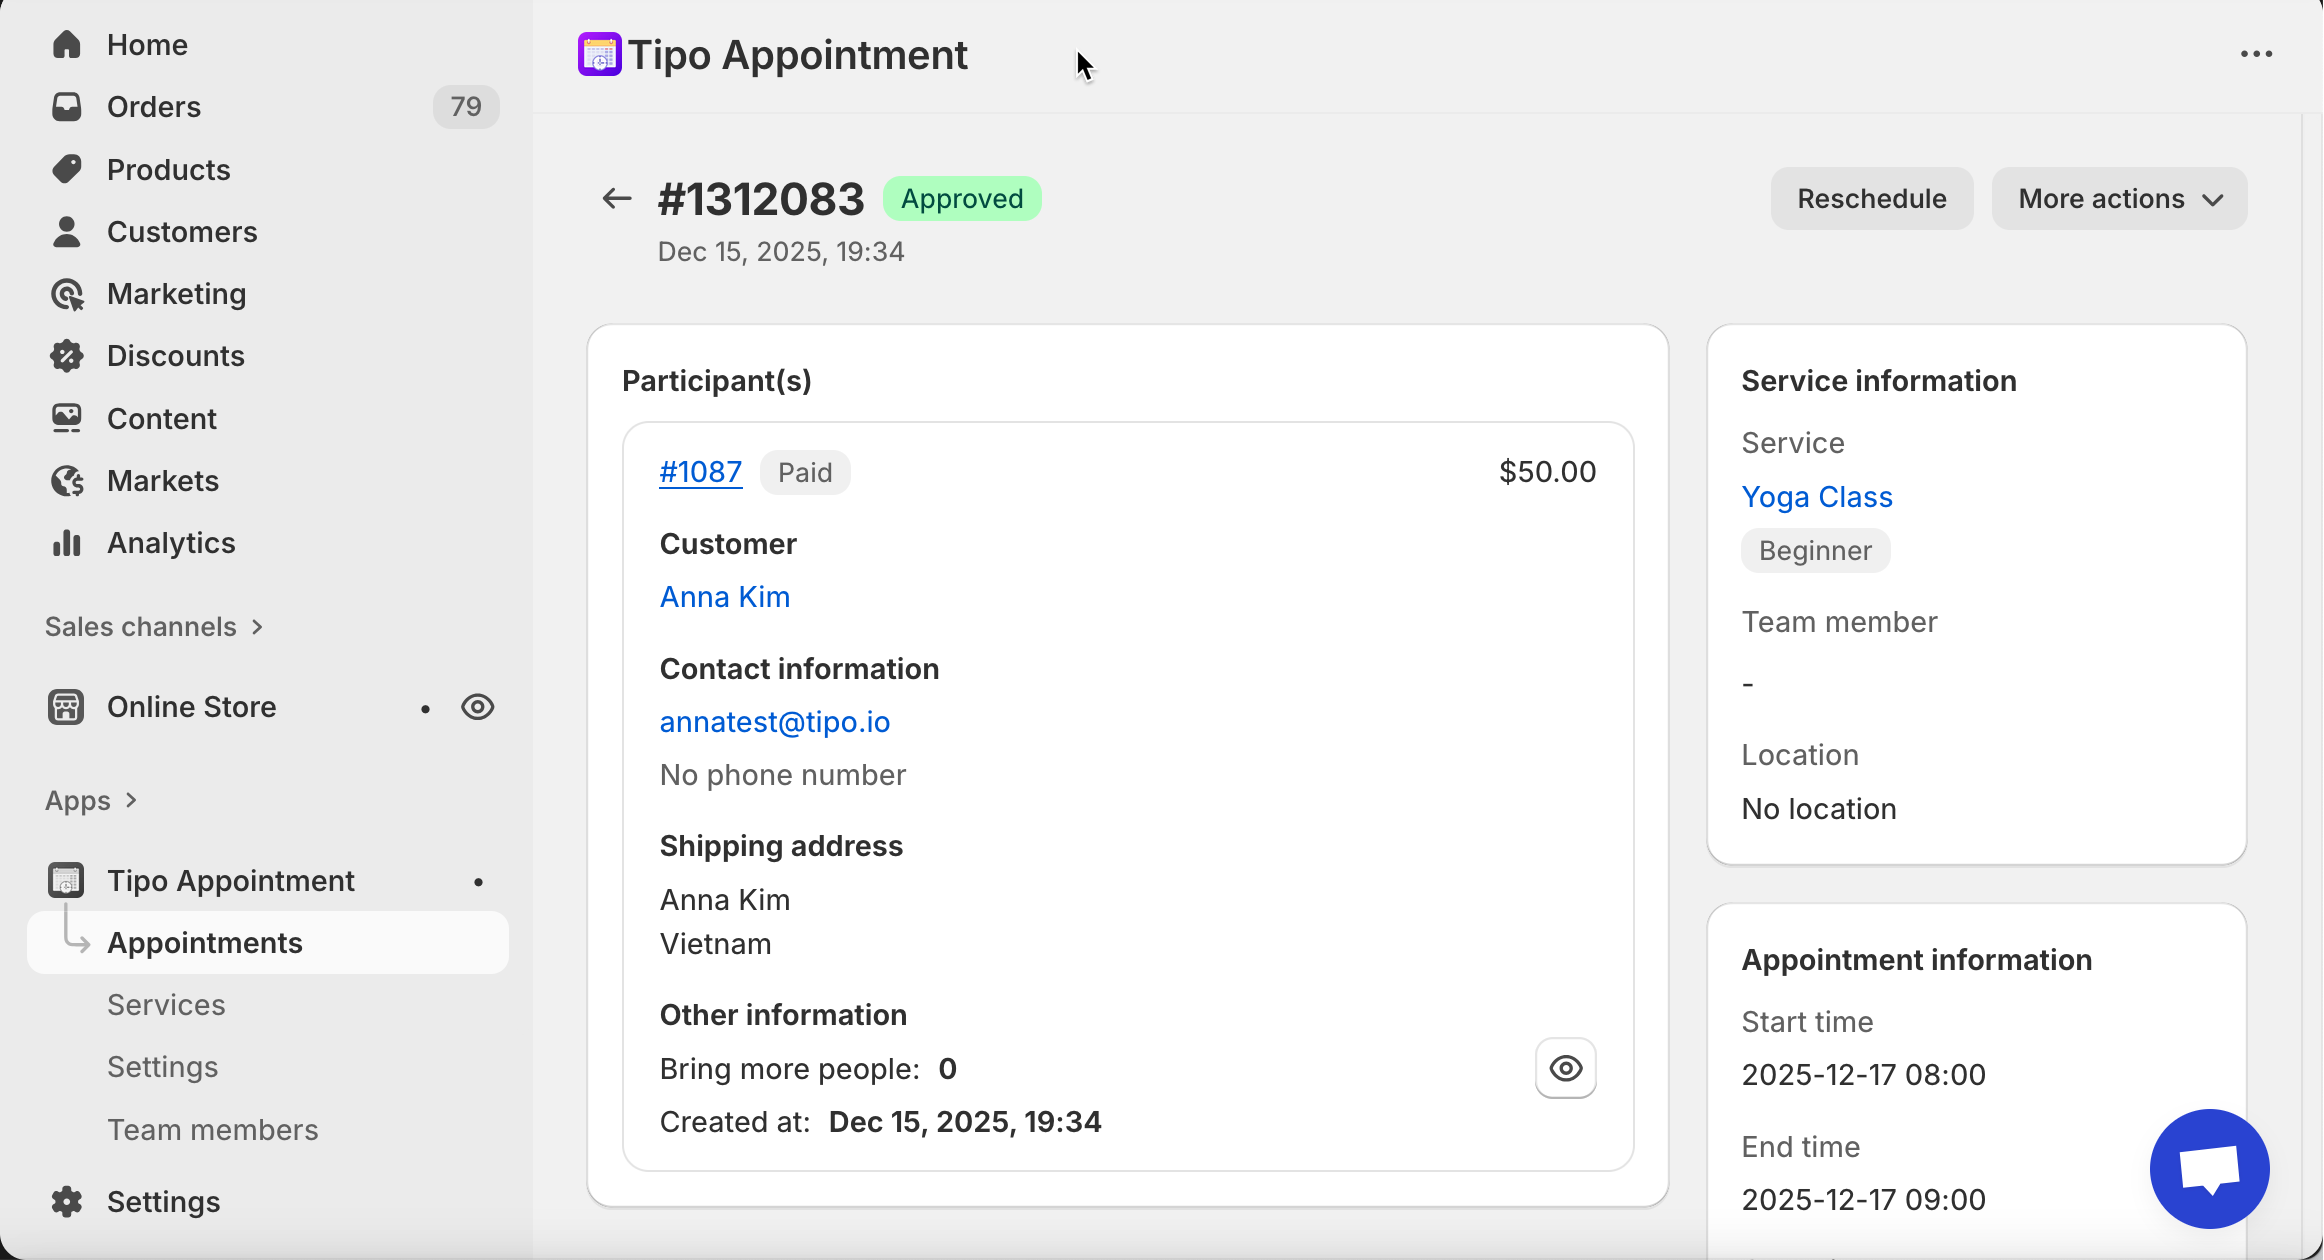Click the Reschedule button

1871,199
